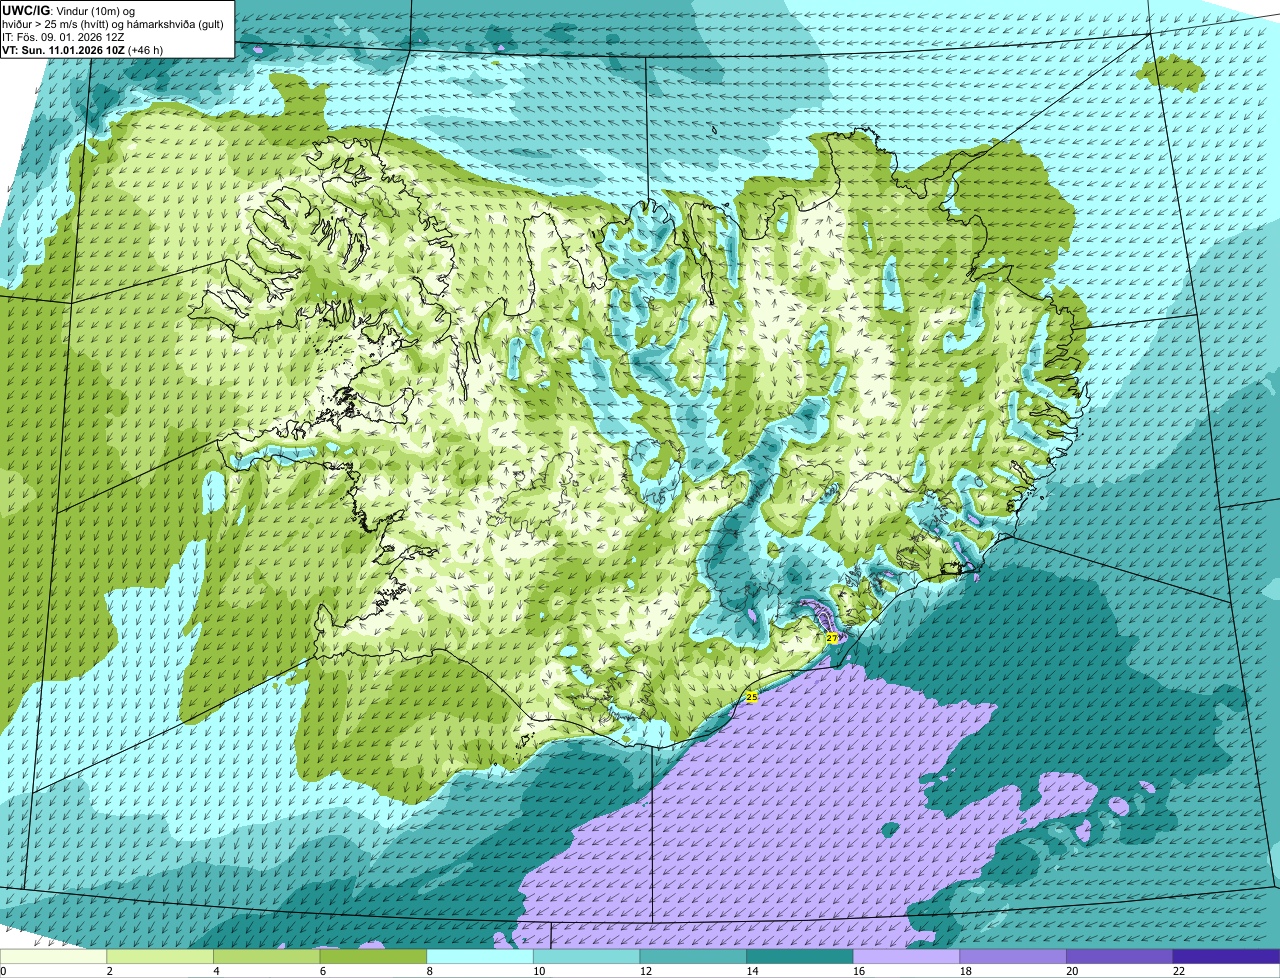Pick the light yellow-green 2–4 m/s swatch
1280x978 pixels.
[x=160, y=956]
